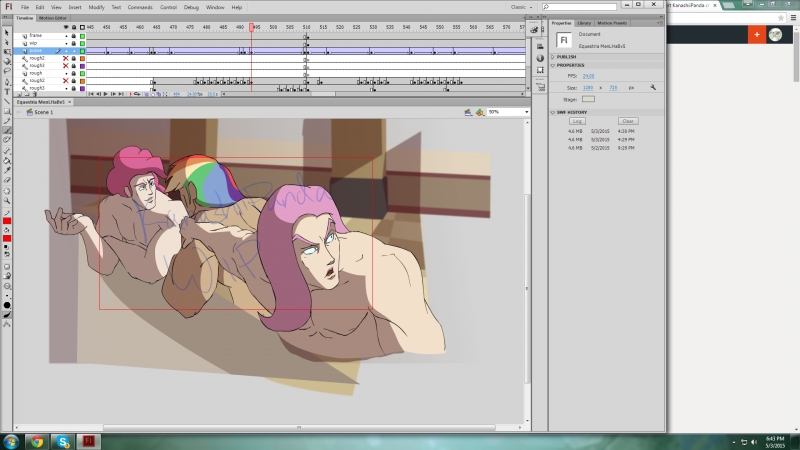Expand the PUBLISH section
The image size is (800, 450).
565,56
